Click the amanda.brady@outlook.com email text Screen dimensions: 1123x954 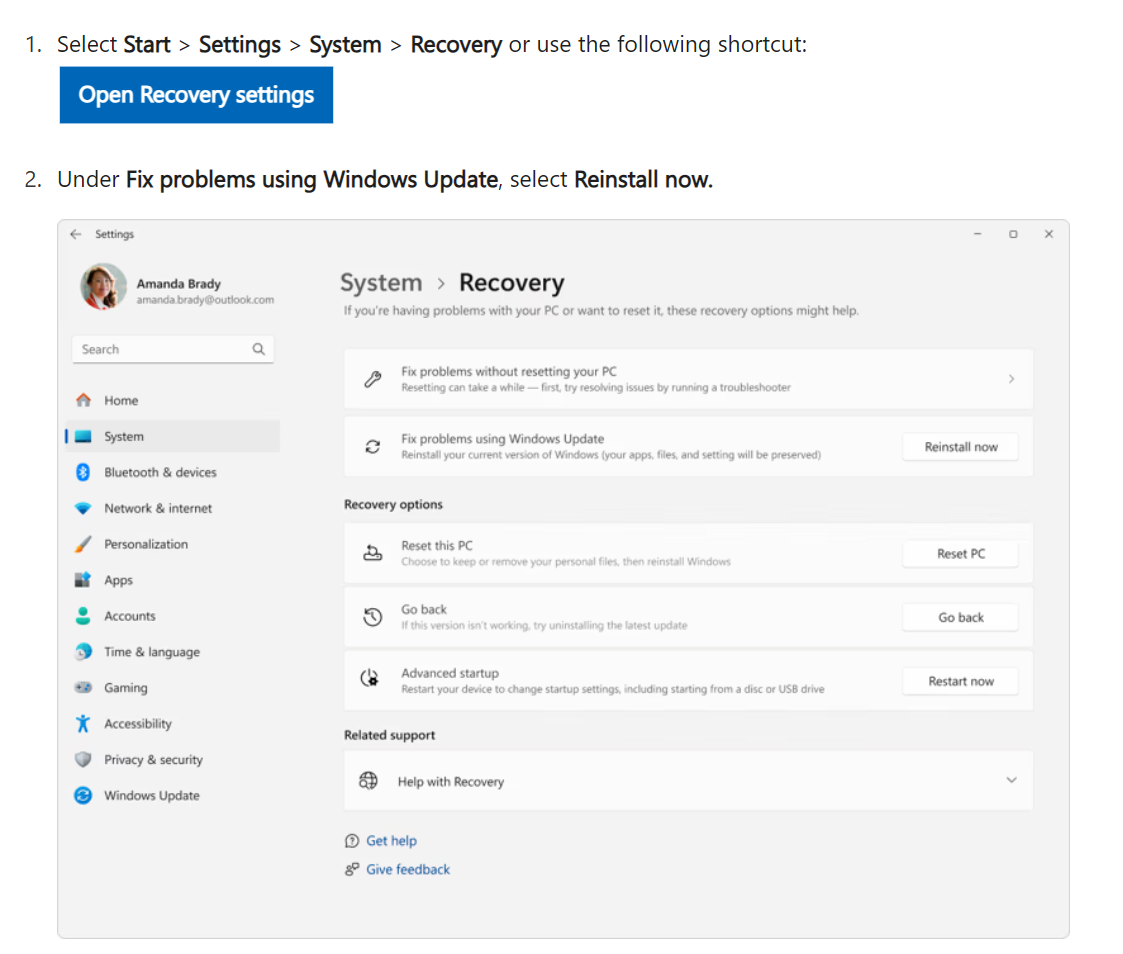point(205,300)
